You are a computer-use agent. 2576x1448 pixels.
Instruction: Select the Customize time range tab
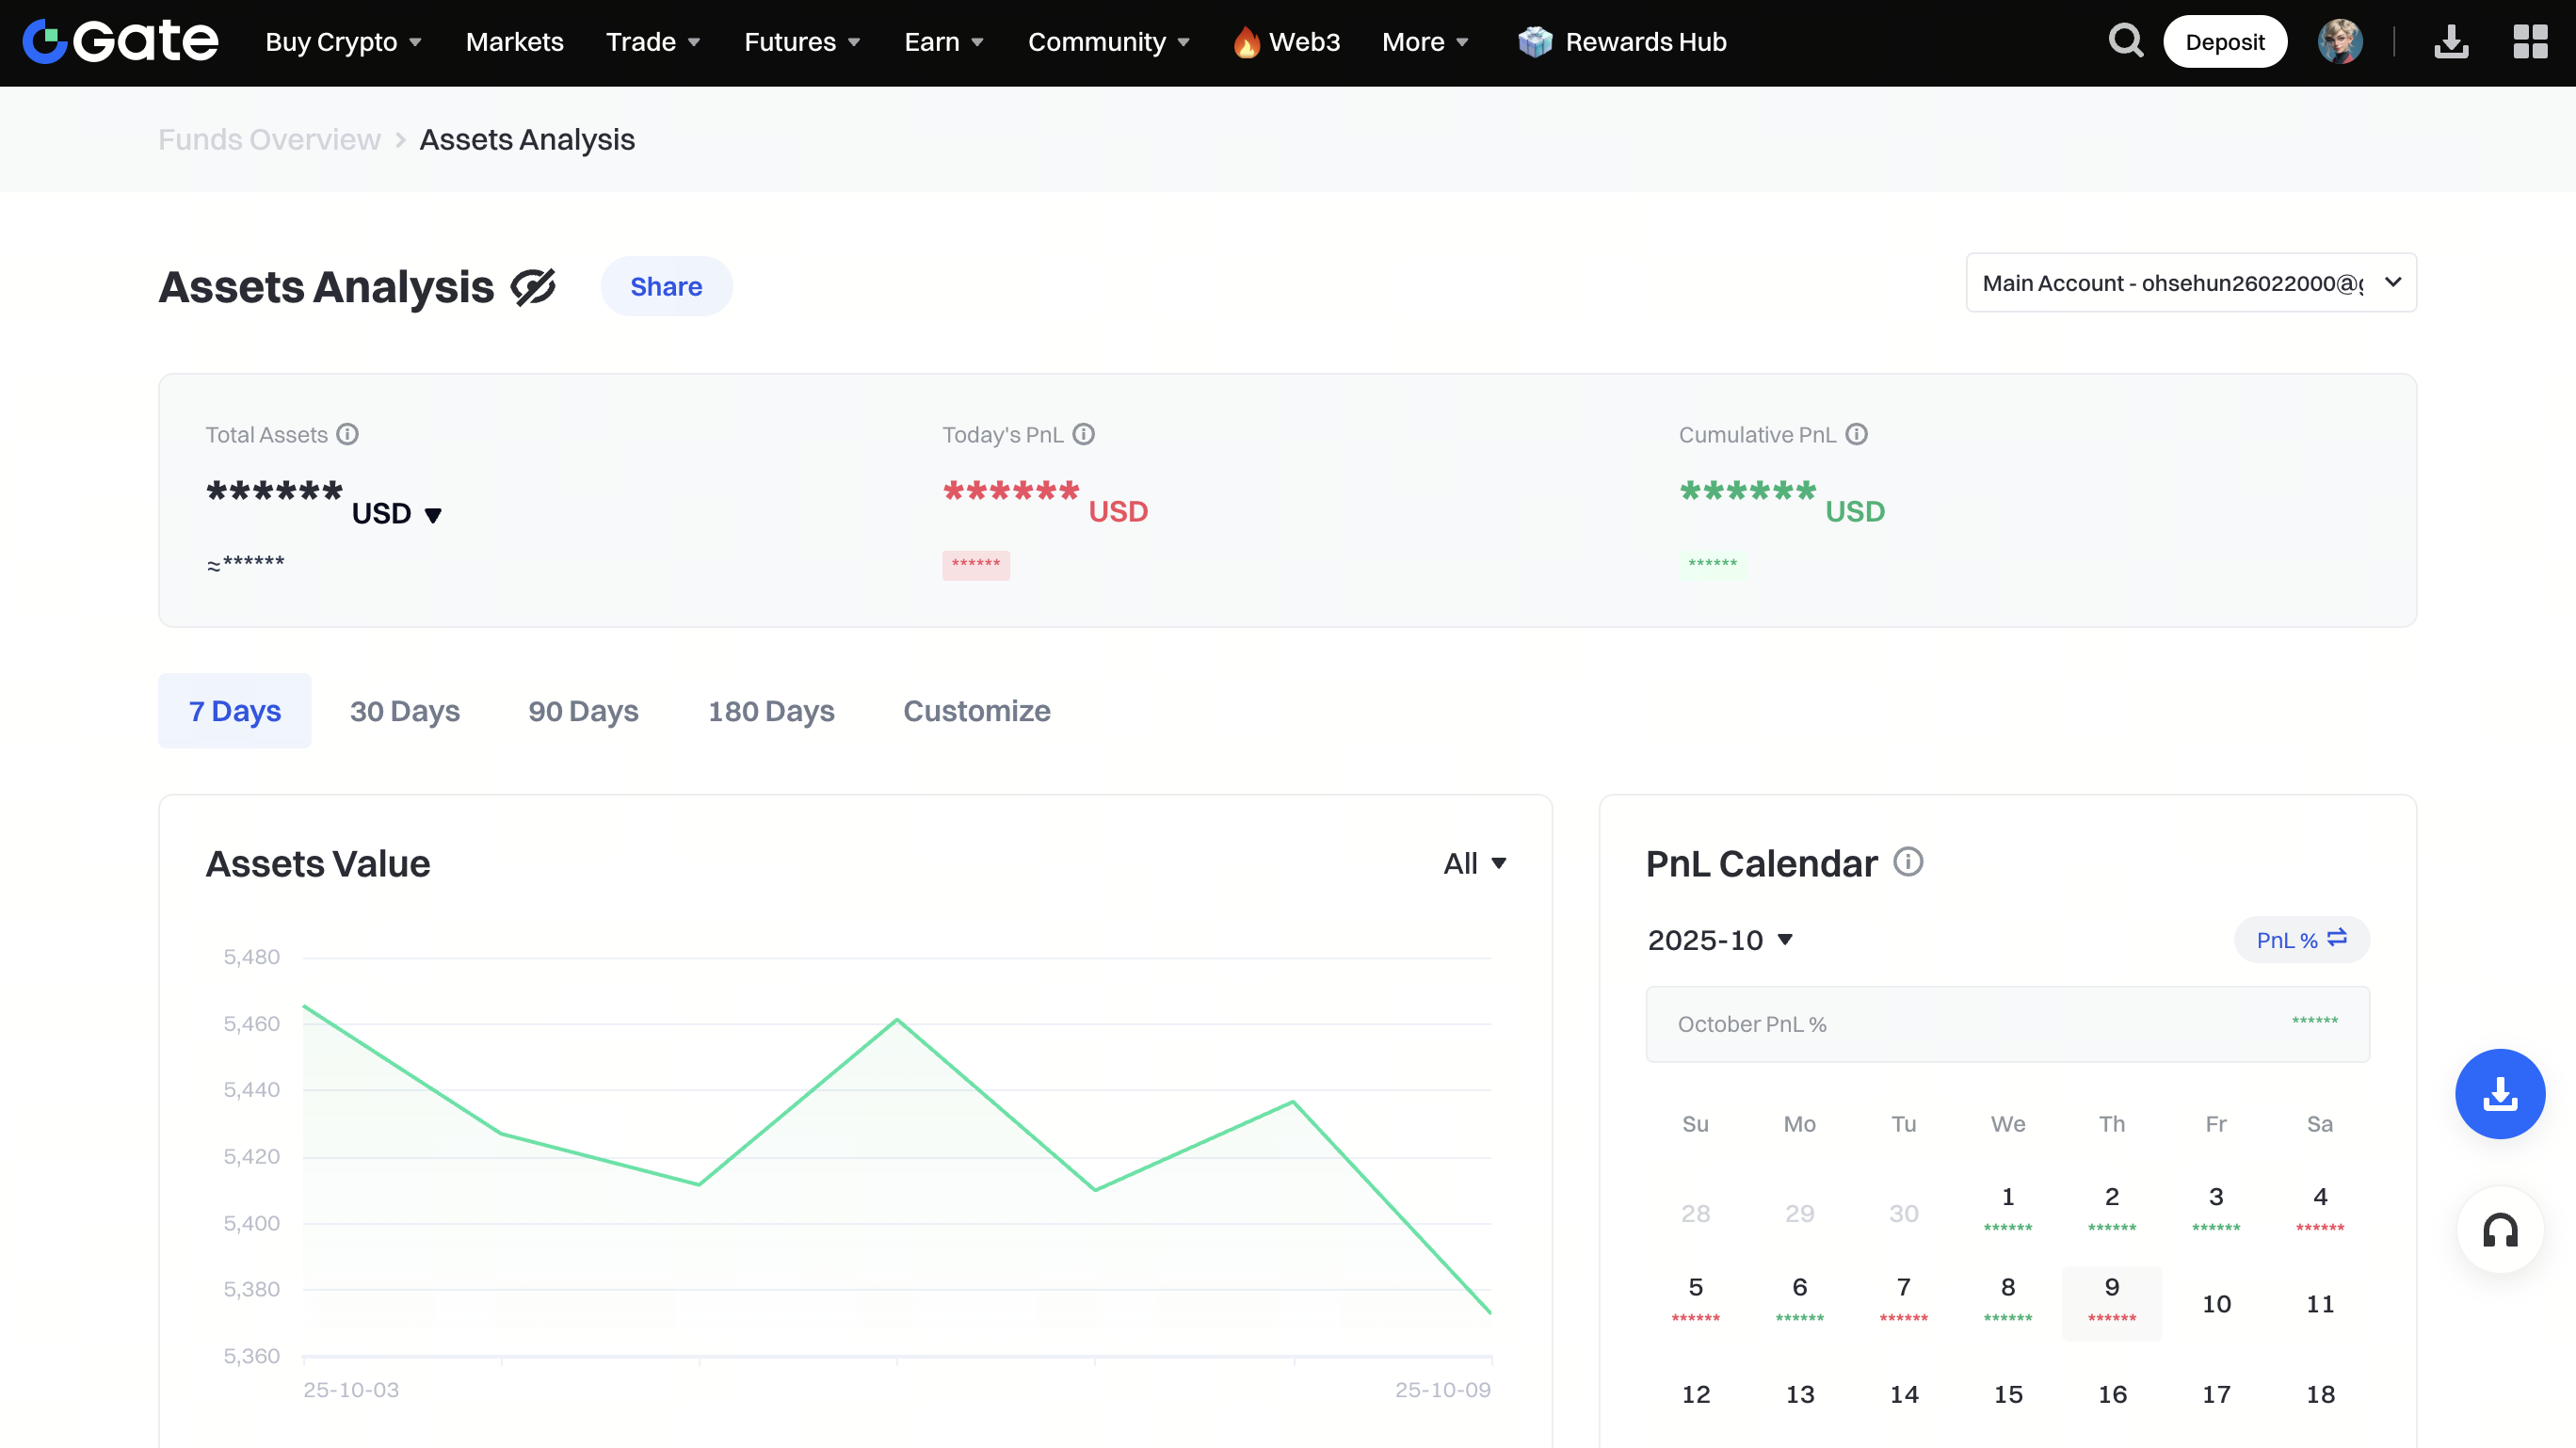point(976,711)
